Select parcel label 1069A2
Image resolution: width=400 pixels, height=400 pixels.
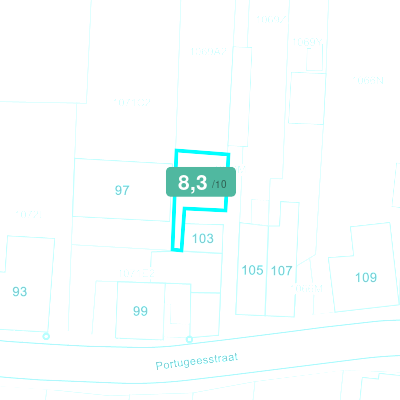pyautogui.click(x=209, y=52)
